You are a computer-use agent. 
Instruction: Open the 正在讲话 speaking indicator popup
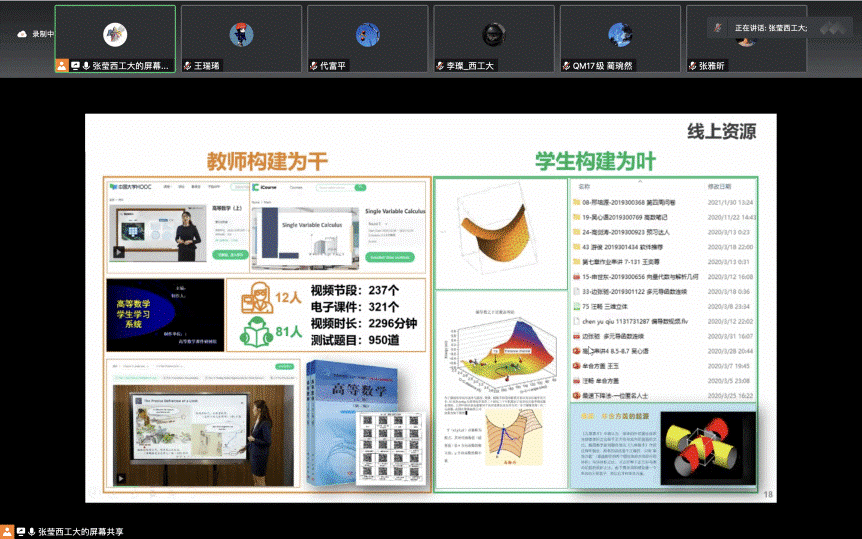point(770,28)
